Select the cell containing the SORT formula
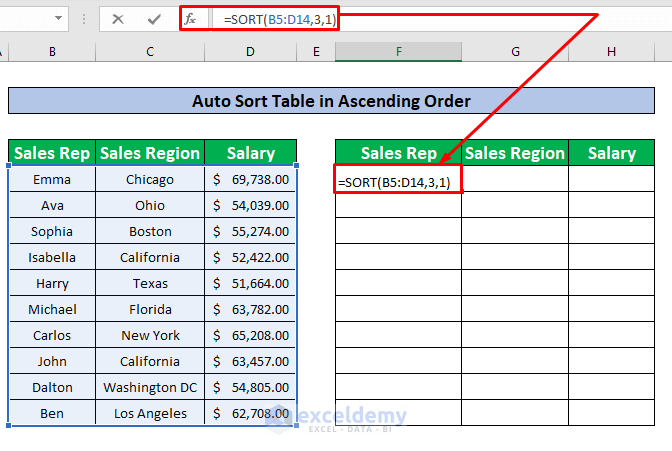This screenshot has width=672, height=451. (398, 181)
